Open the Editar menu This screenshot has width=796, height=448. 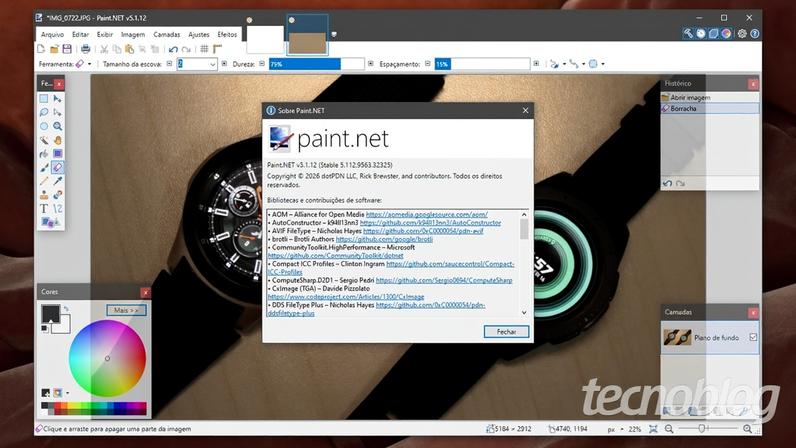coord(80,35)
